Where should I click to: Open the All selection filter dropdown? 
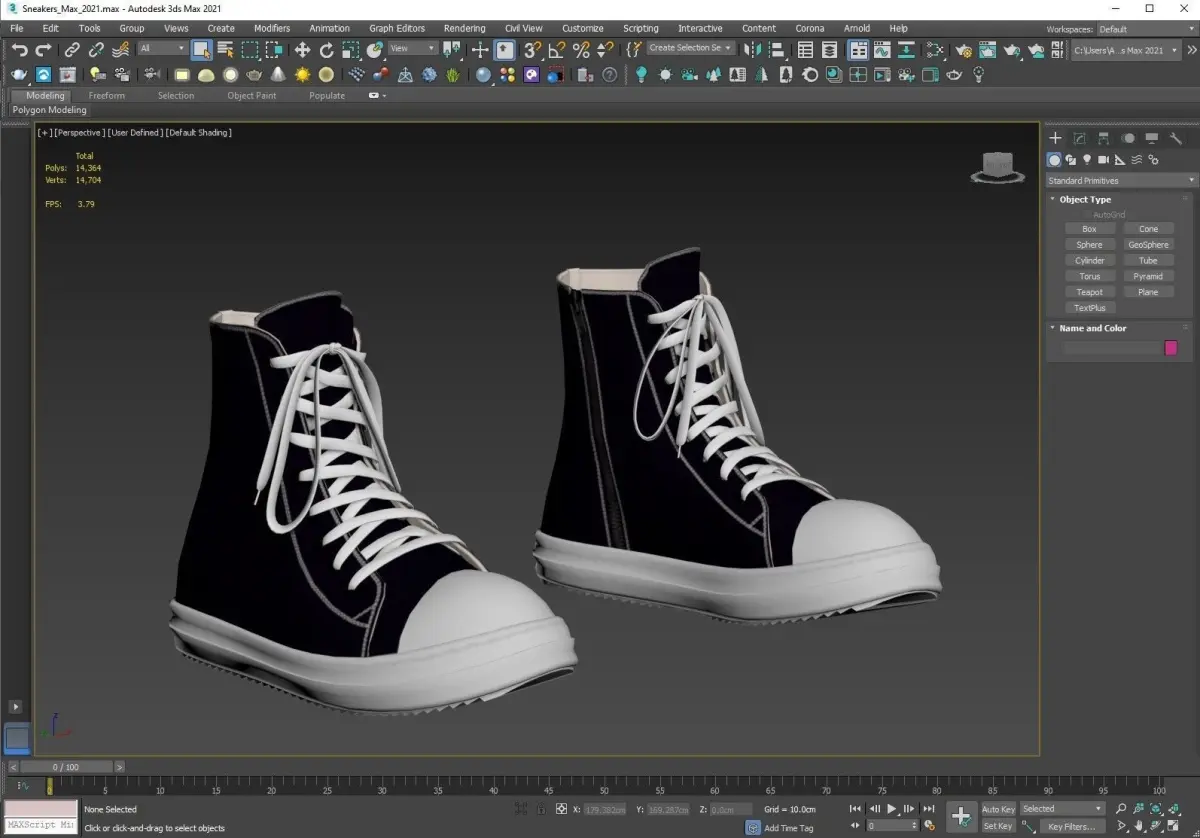(162, 48)
